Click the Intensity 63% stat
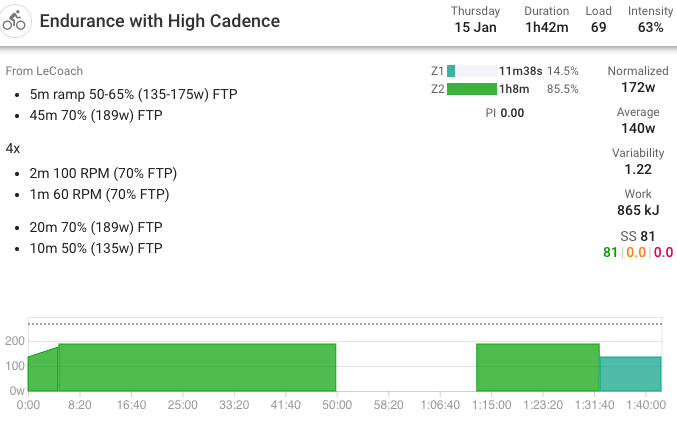 [x=650, y=27]
